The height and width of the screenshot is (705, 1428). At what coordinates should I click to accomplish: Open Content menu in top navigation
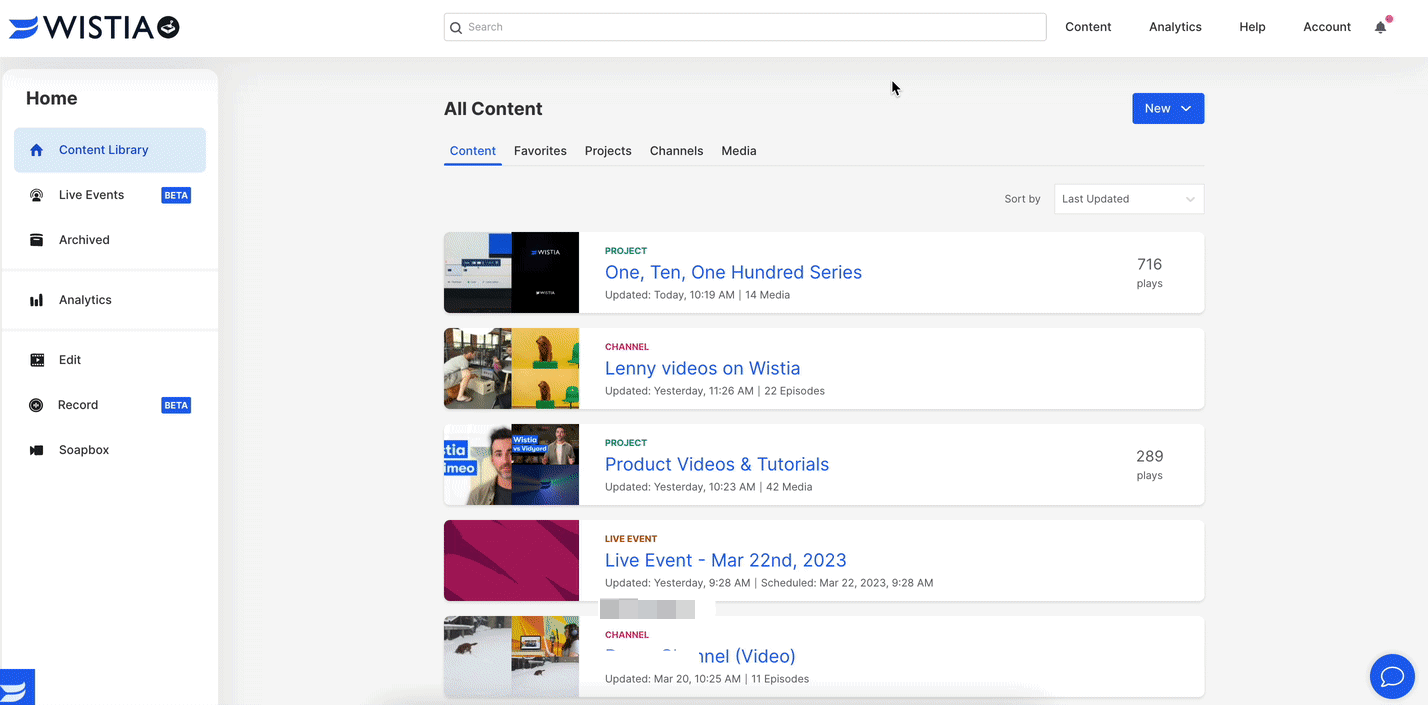coord(1088,27)
